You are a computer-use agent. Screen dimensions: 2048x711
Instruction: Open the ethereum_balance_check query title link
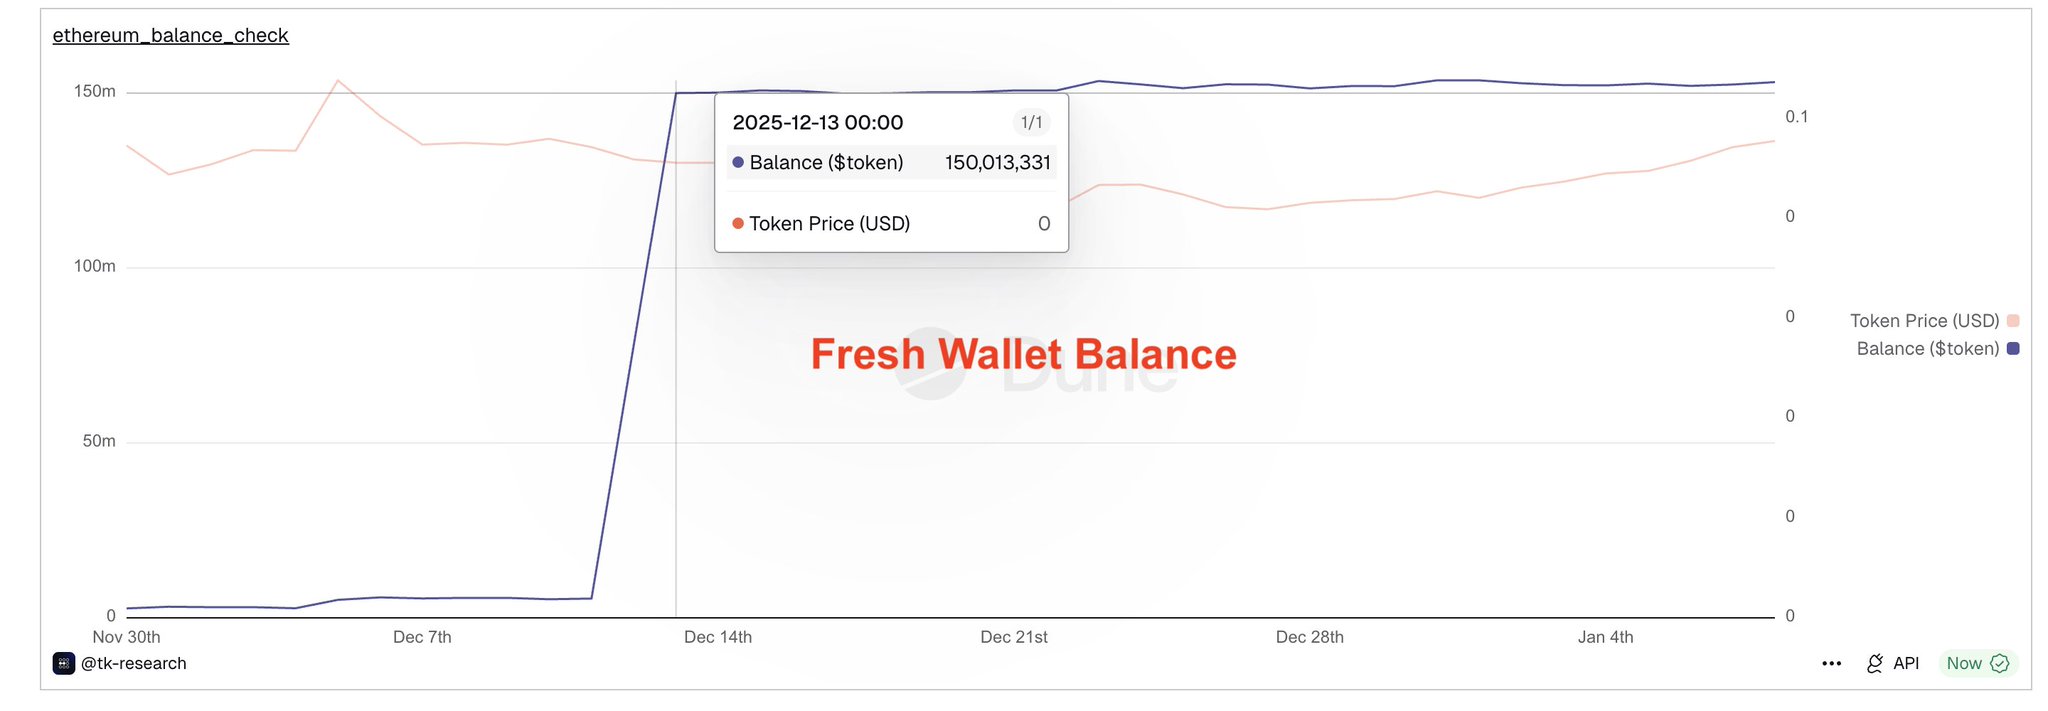pyautogui.click(x=170, y=35)
